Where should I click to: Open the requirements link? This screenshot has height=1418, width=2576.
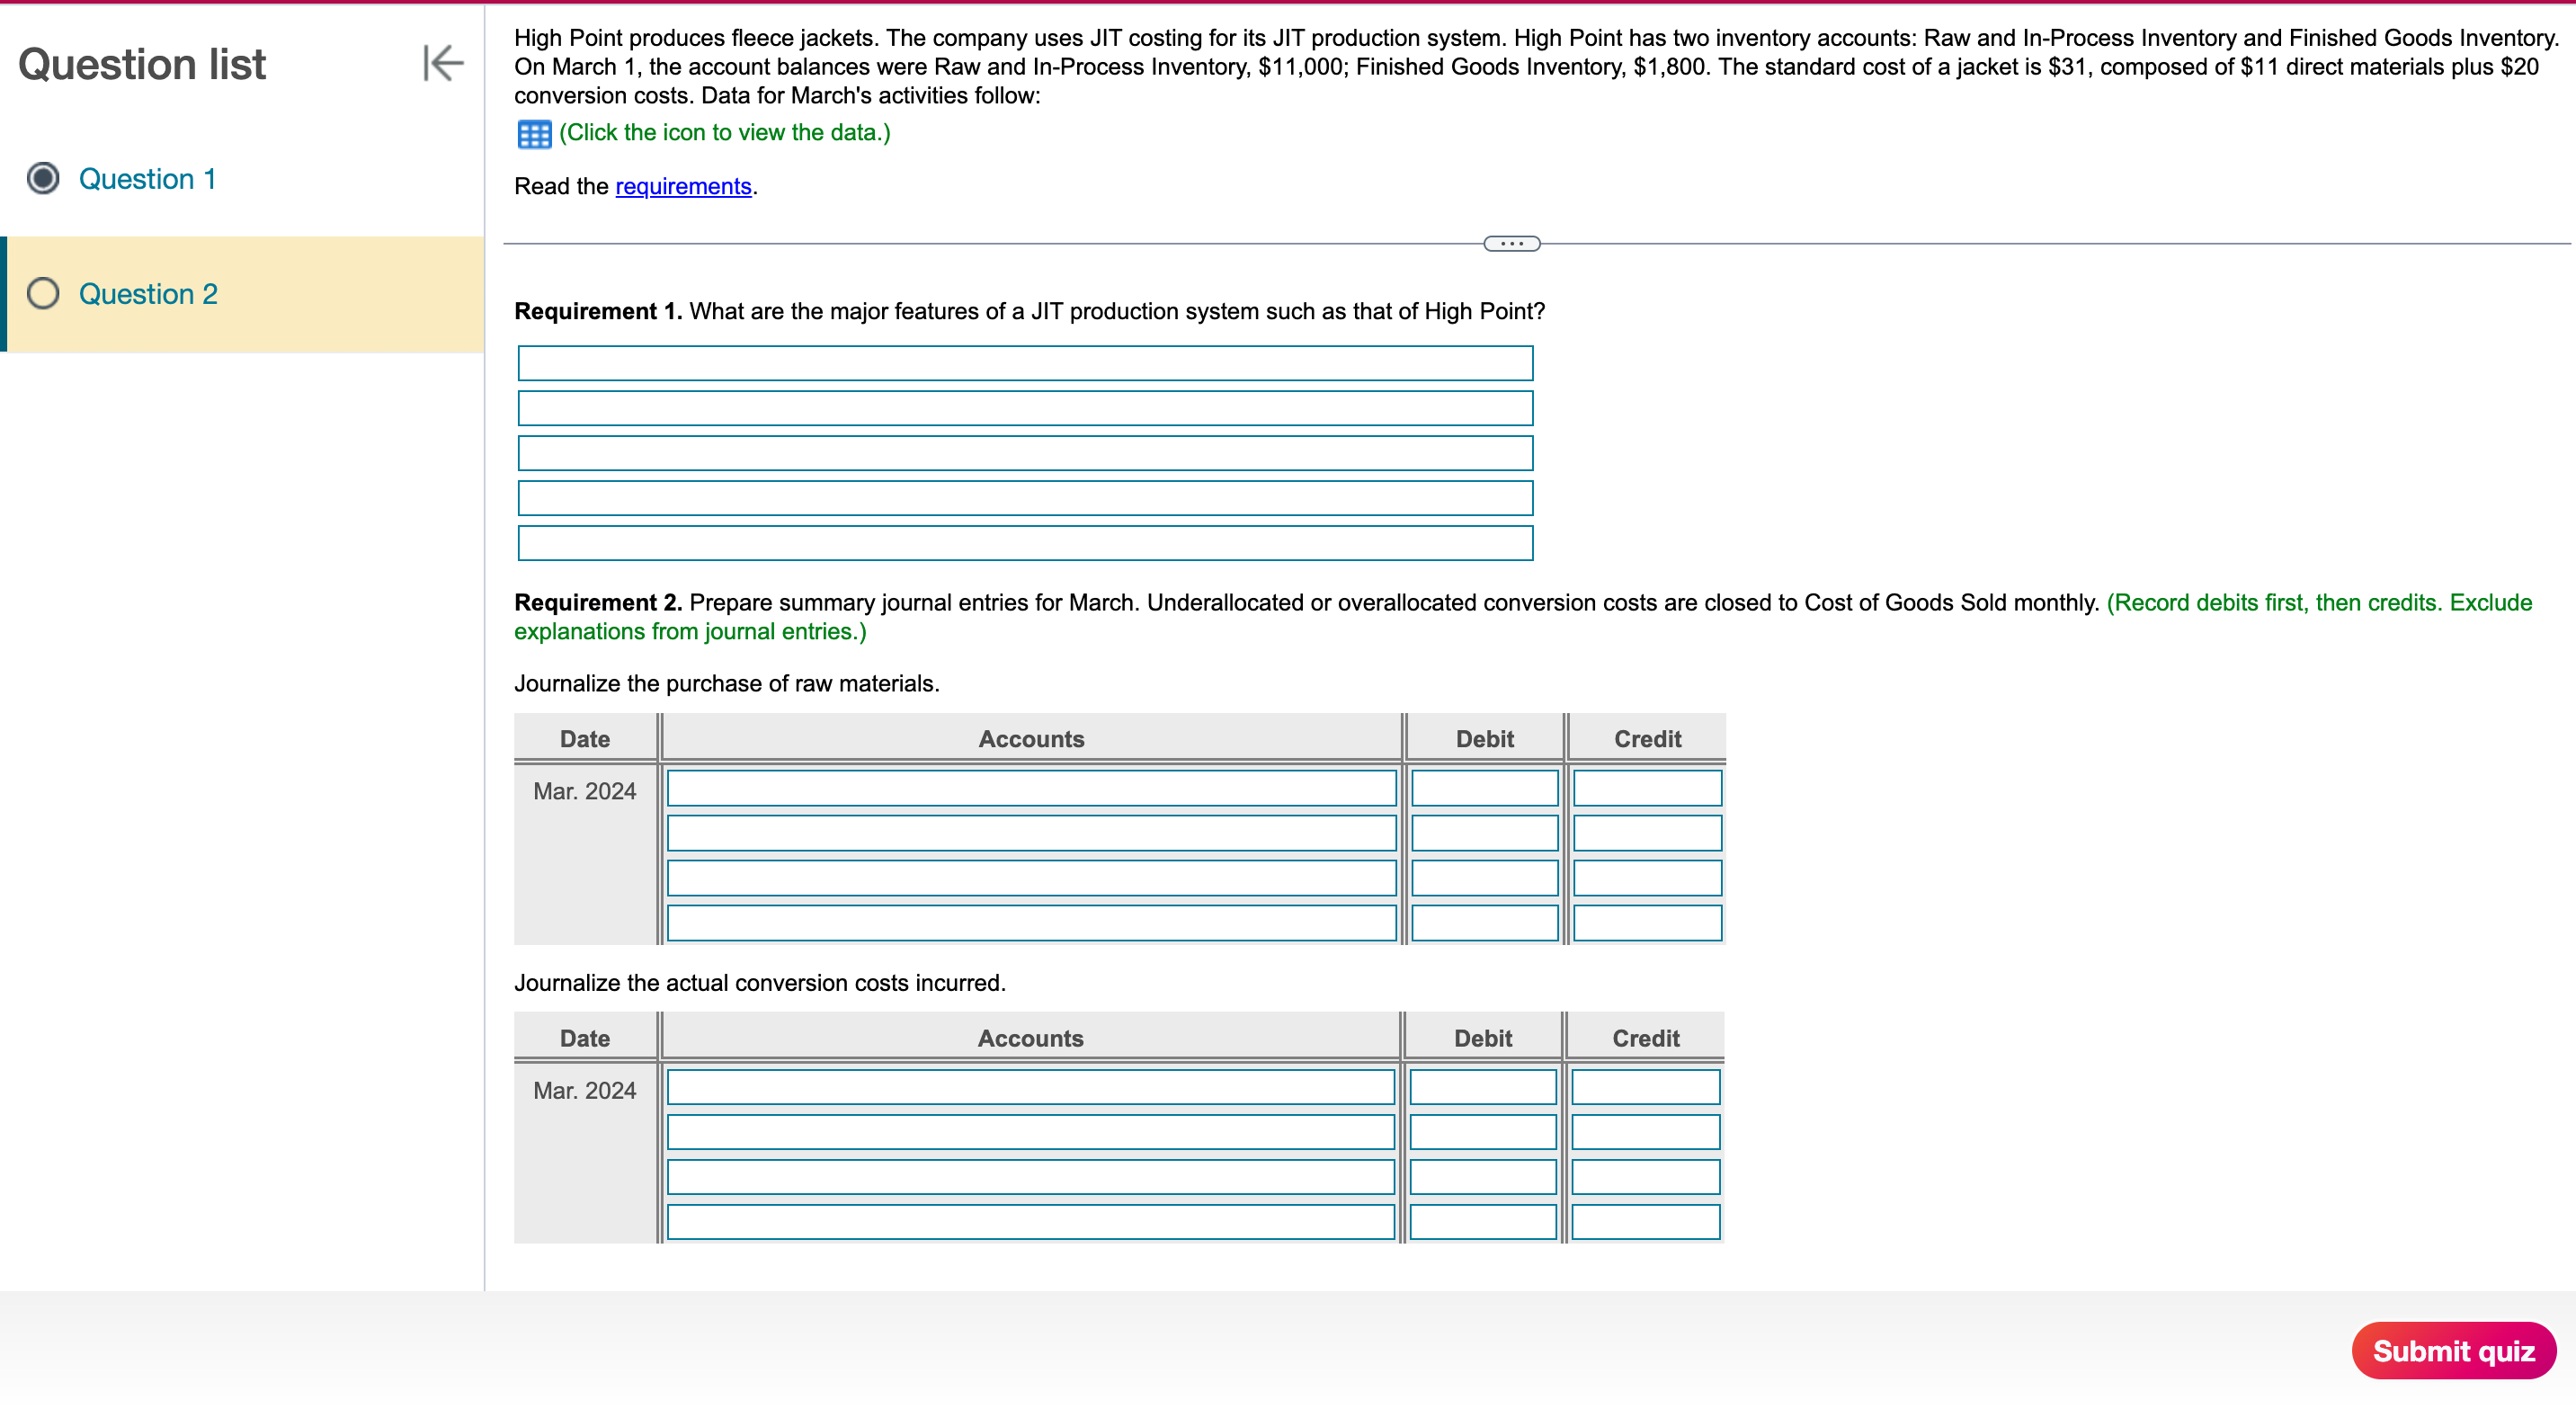click(x=683, y=186)
